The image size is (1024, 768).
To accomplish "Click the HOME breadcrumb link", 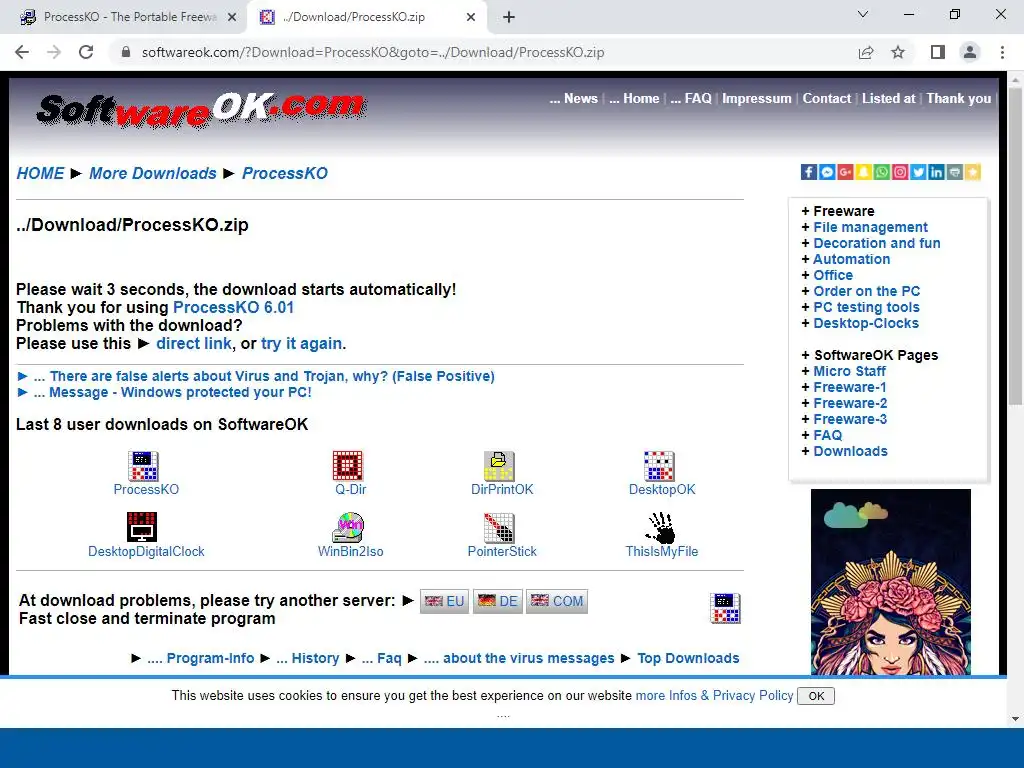I will click(x=40, y=173).
